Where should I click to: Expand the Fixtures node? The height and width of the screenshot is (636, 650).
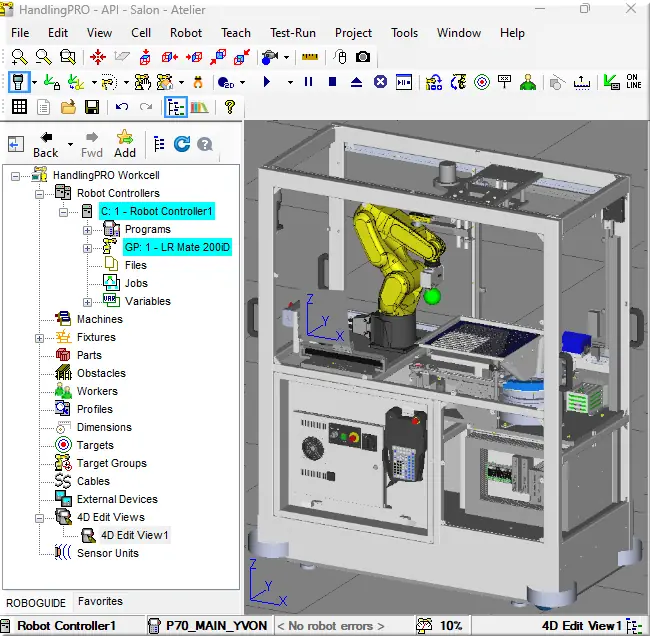(39, 338)
